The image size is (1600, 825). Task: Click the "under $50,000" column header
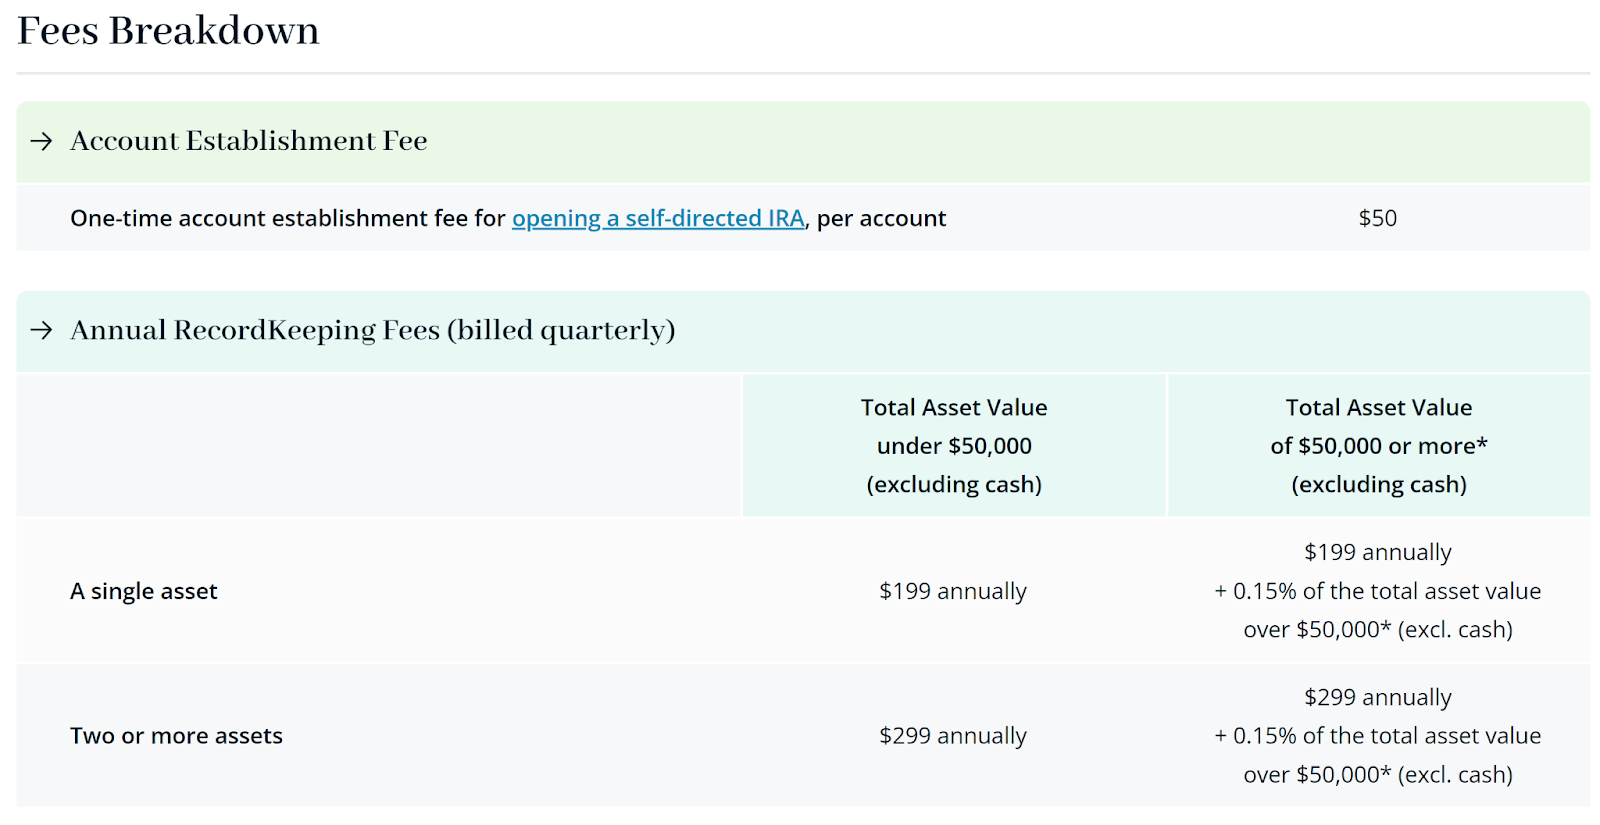[x=953, y=446]
